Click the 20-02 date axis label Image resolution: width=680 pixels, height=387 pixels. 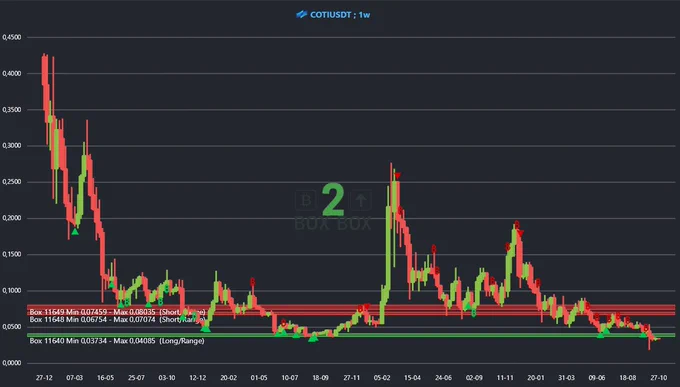pos(229,378)
